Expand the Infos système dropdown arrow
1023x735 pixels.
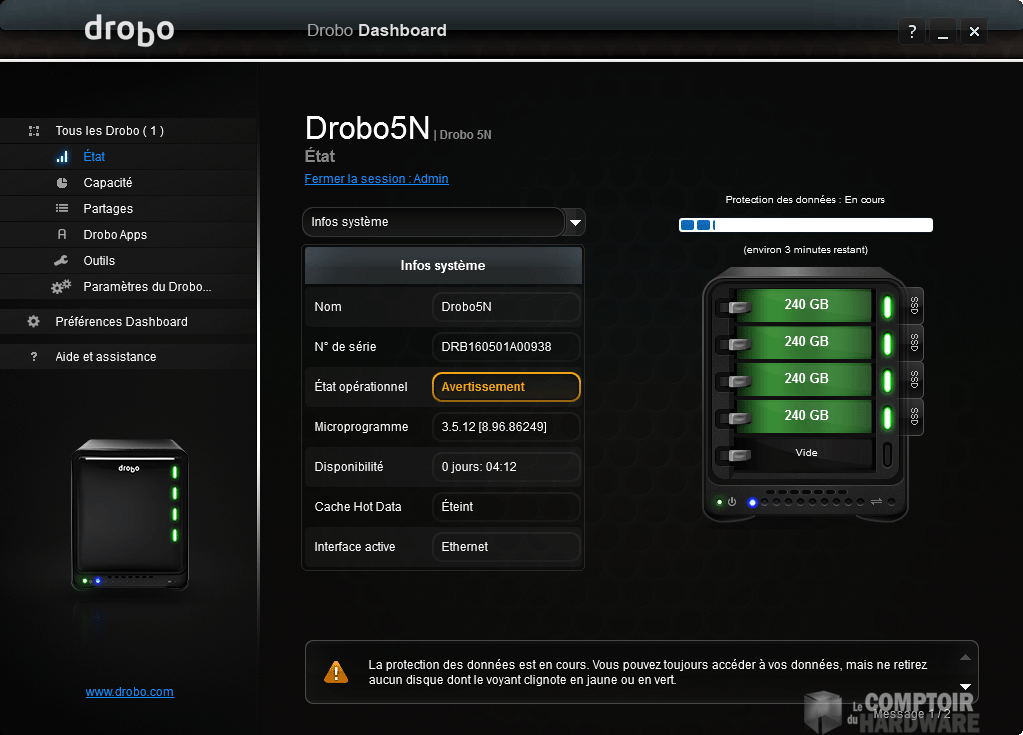[x=575, y=222]
